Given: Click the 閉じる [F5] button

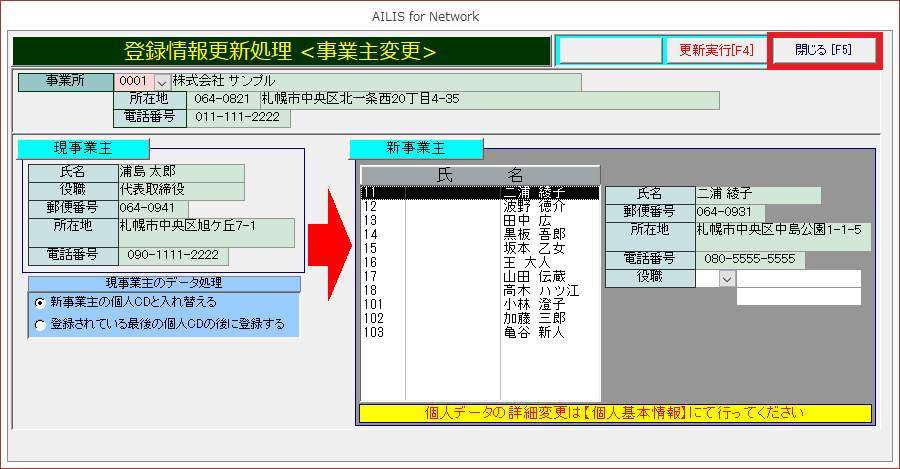Looking at the screenshot, I should pos(824,51).
